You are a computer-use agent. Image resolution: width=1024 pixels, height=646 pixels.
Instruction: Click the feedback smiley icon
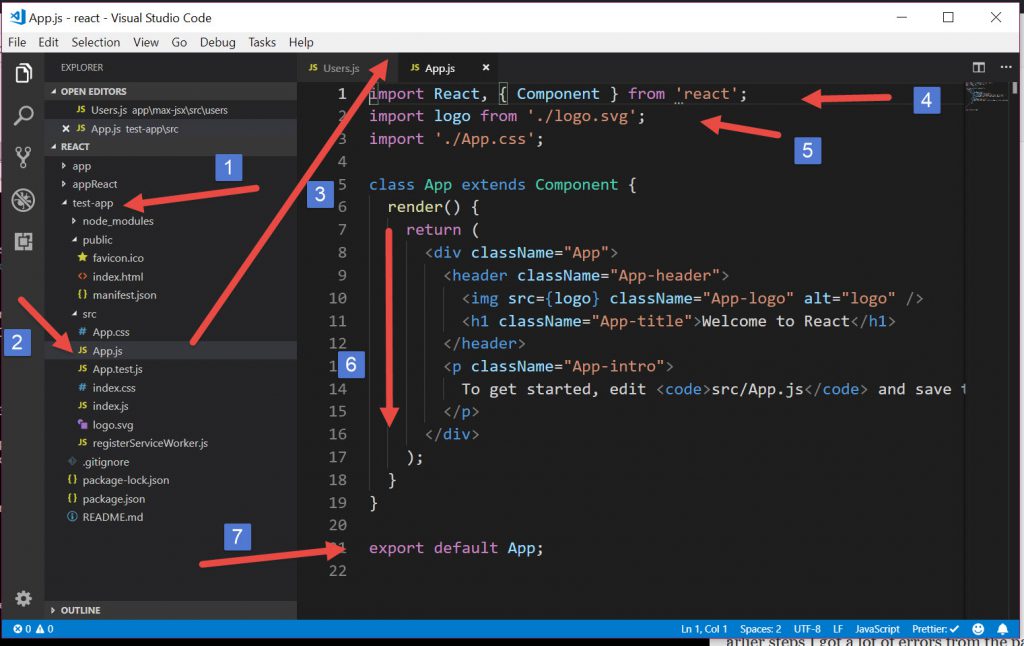point(977,629)
